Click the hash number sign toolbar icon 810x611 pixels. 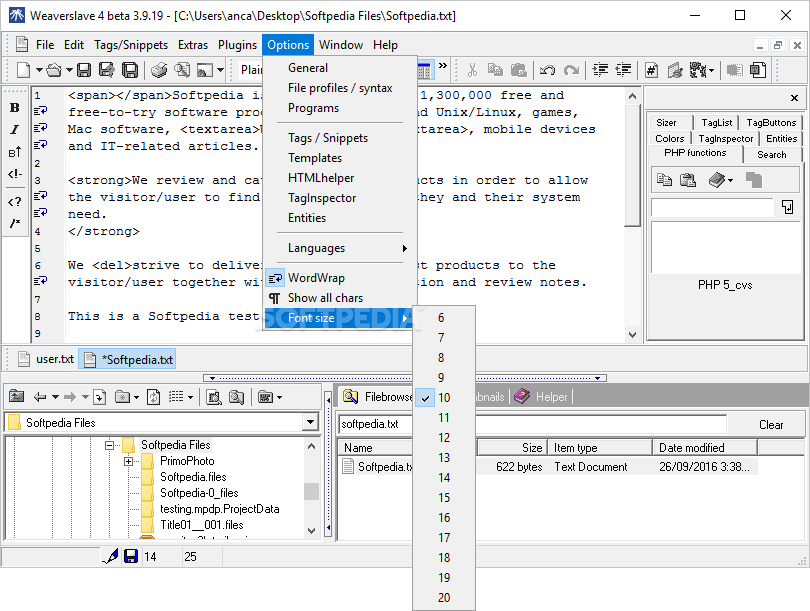(x=651, y=70)
